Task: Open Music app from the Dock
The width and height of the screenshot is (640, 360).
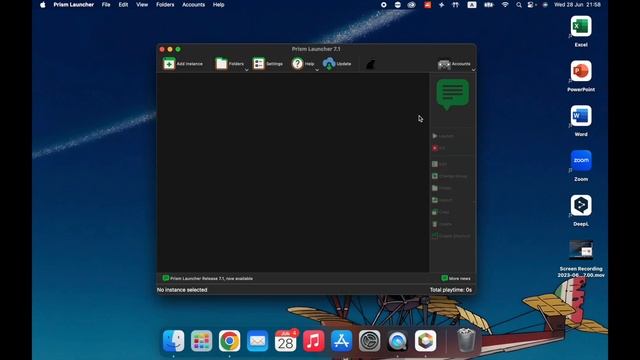Action: click(x=313, y=341)
